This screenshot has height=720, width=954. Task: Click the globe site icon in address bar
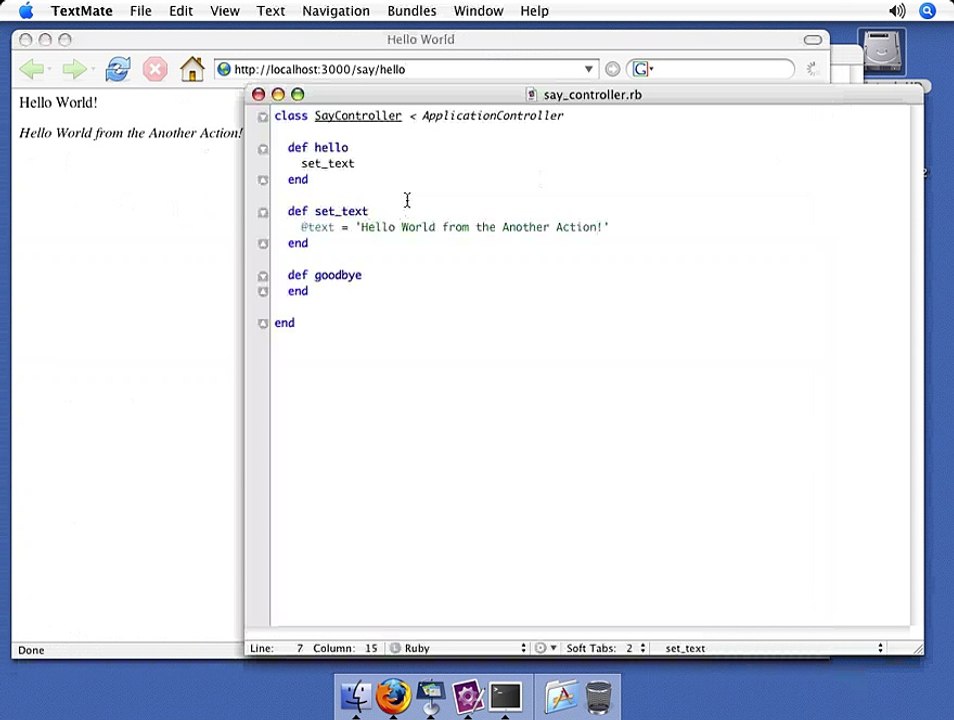pyautogui.click(x=224, y=69)
